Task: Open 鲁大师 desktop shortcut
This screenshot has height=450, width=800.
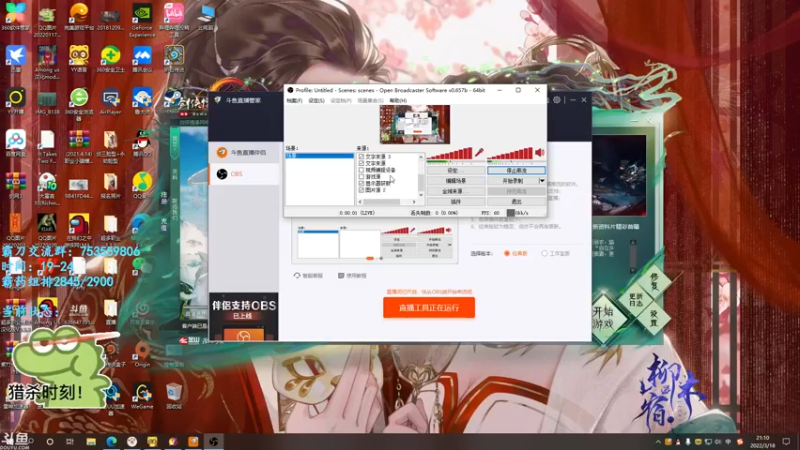Action: tap(142, 101)
